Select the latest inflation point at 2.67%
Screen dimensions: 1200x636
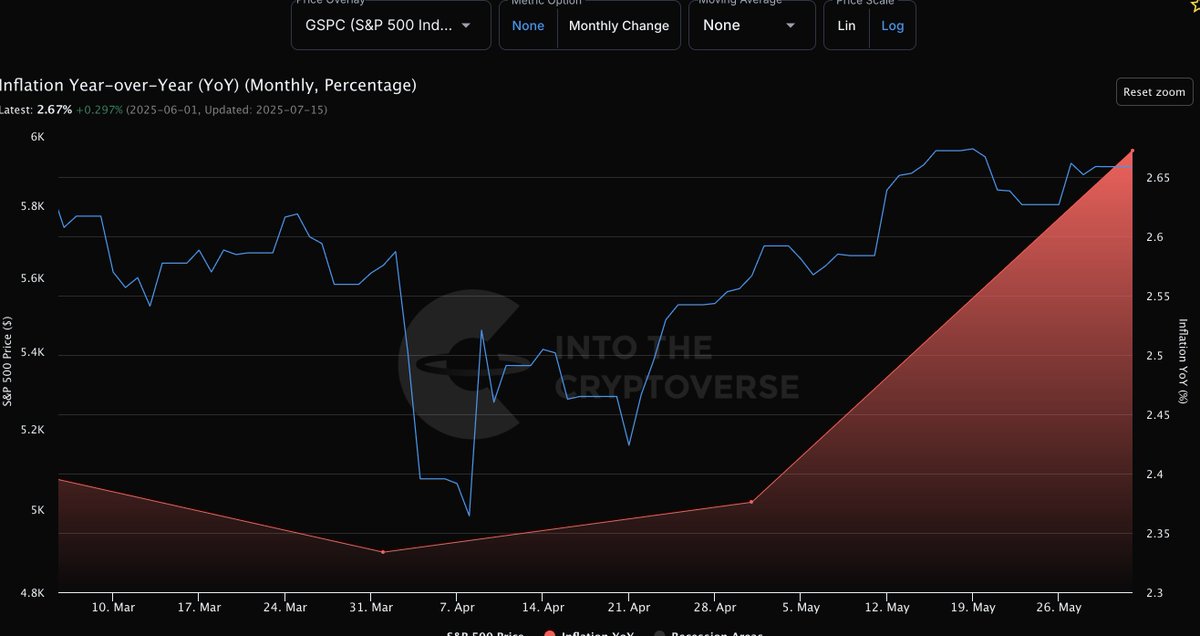click(1132, 151)
